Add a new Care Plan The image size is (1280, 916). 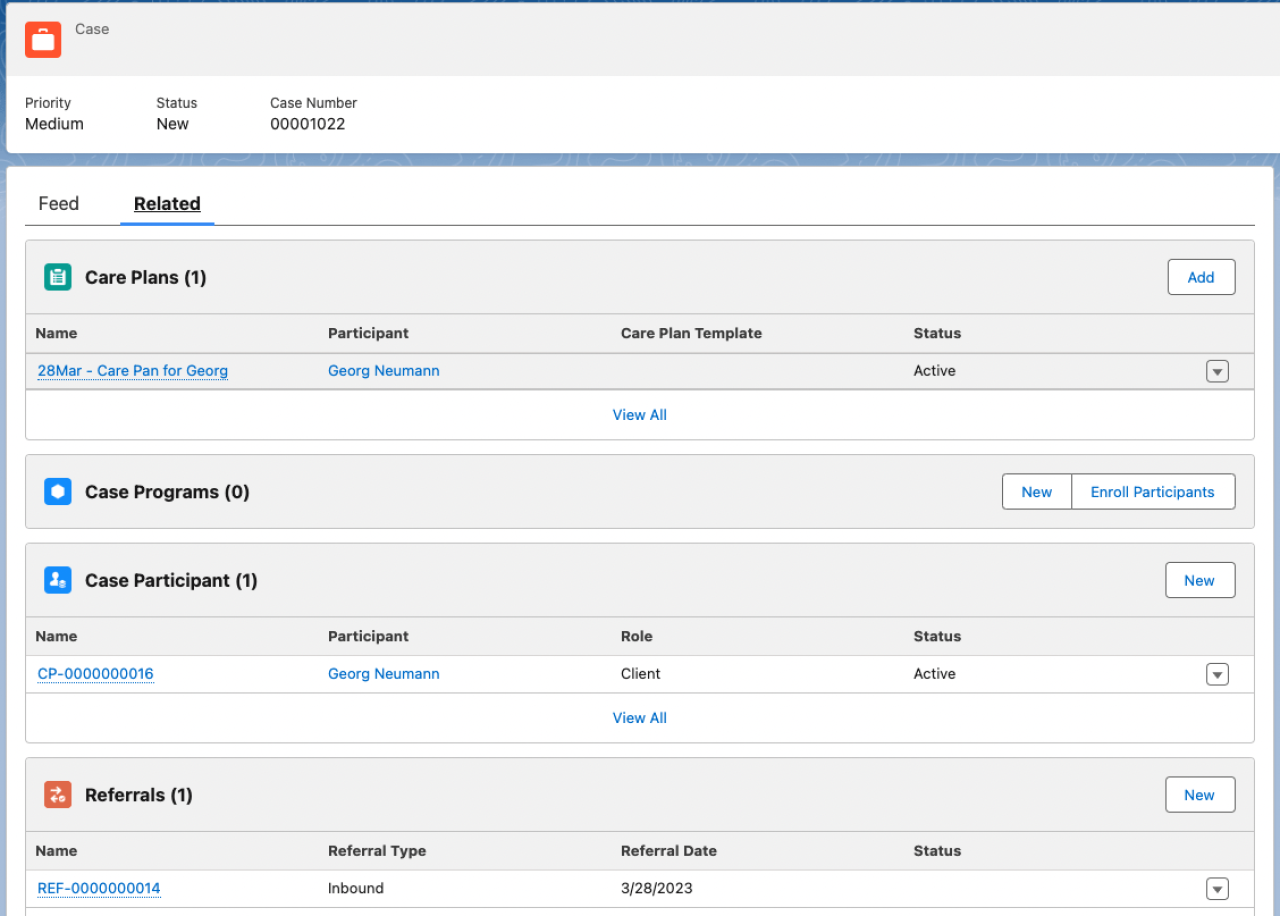point(1201,277)
